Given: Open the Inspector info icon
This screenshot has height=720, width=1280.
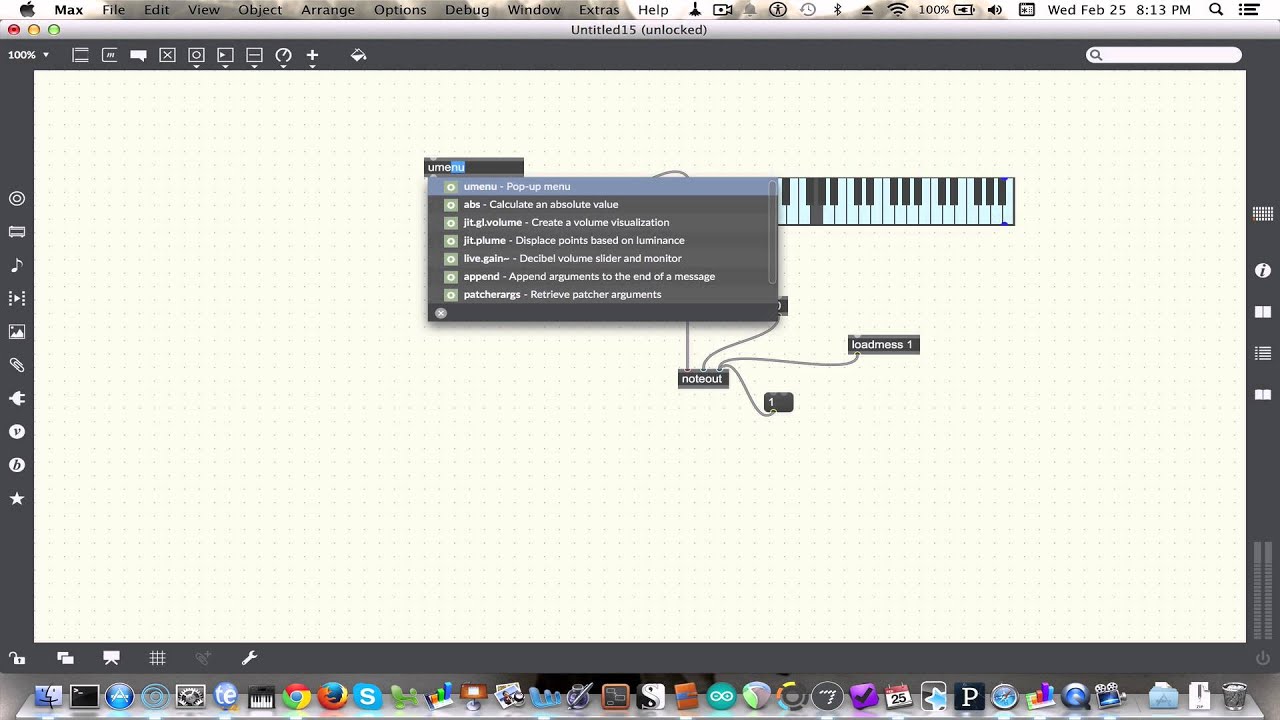Looking at the screenshot, I should click(1263, 271).
